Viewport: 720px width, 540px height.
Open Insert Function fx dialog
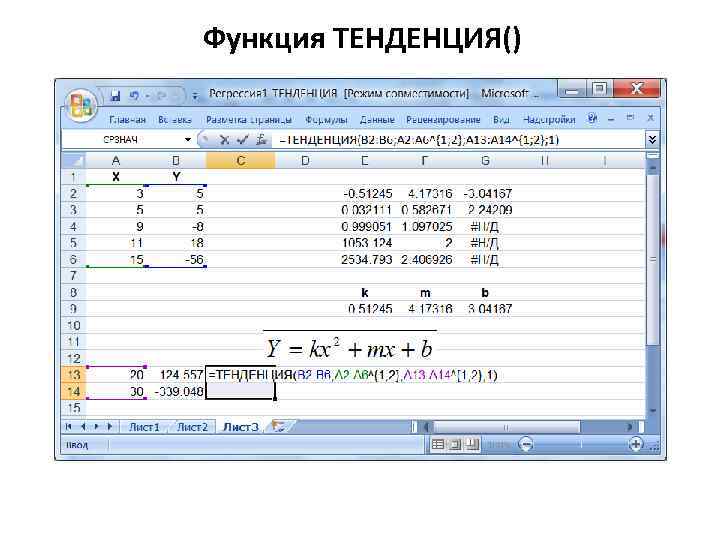click(x=261, y=140)
